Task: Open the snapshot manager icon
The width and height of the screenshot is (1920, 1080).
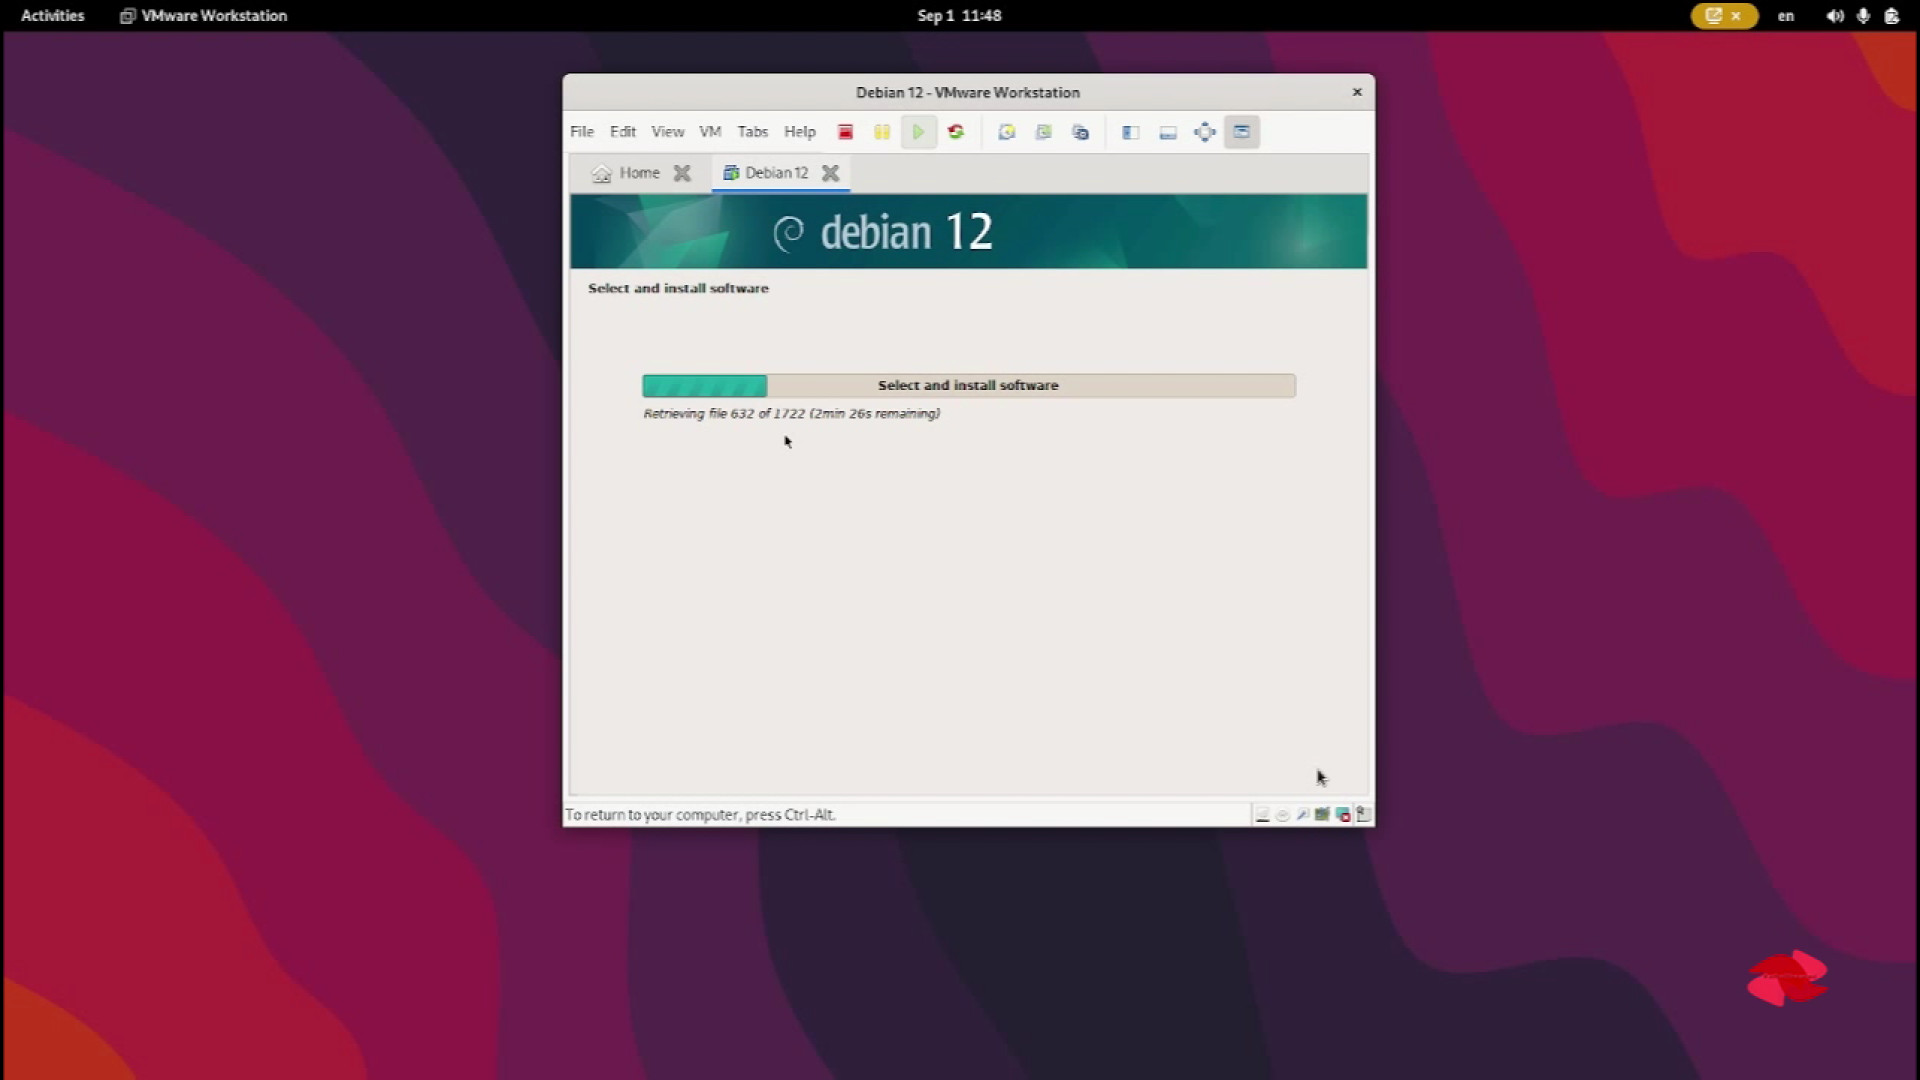Action: click(1080, 132)
